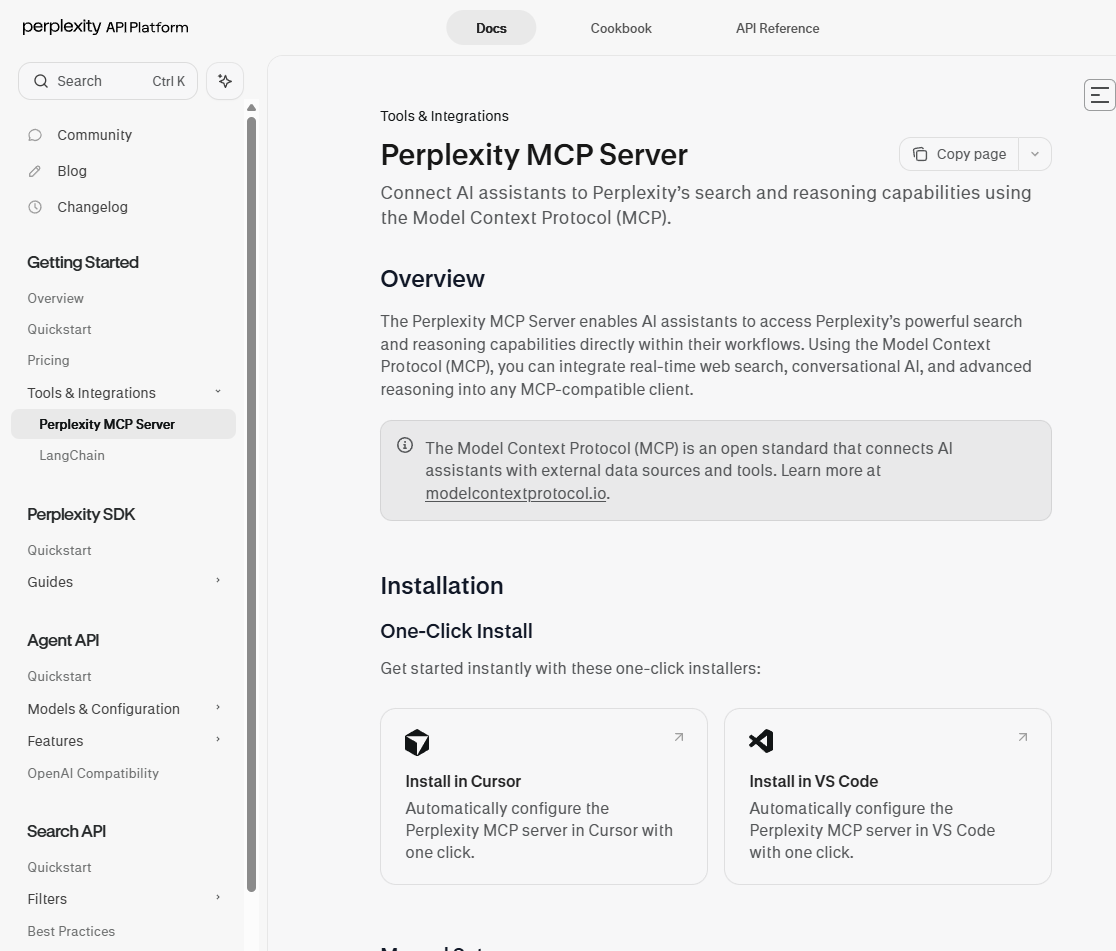Click the external link arrow on Install in VS Code

click(1022, 736)
